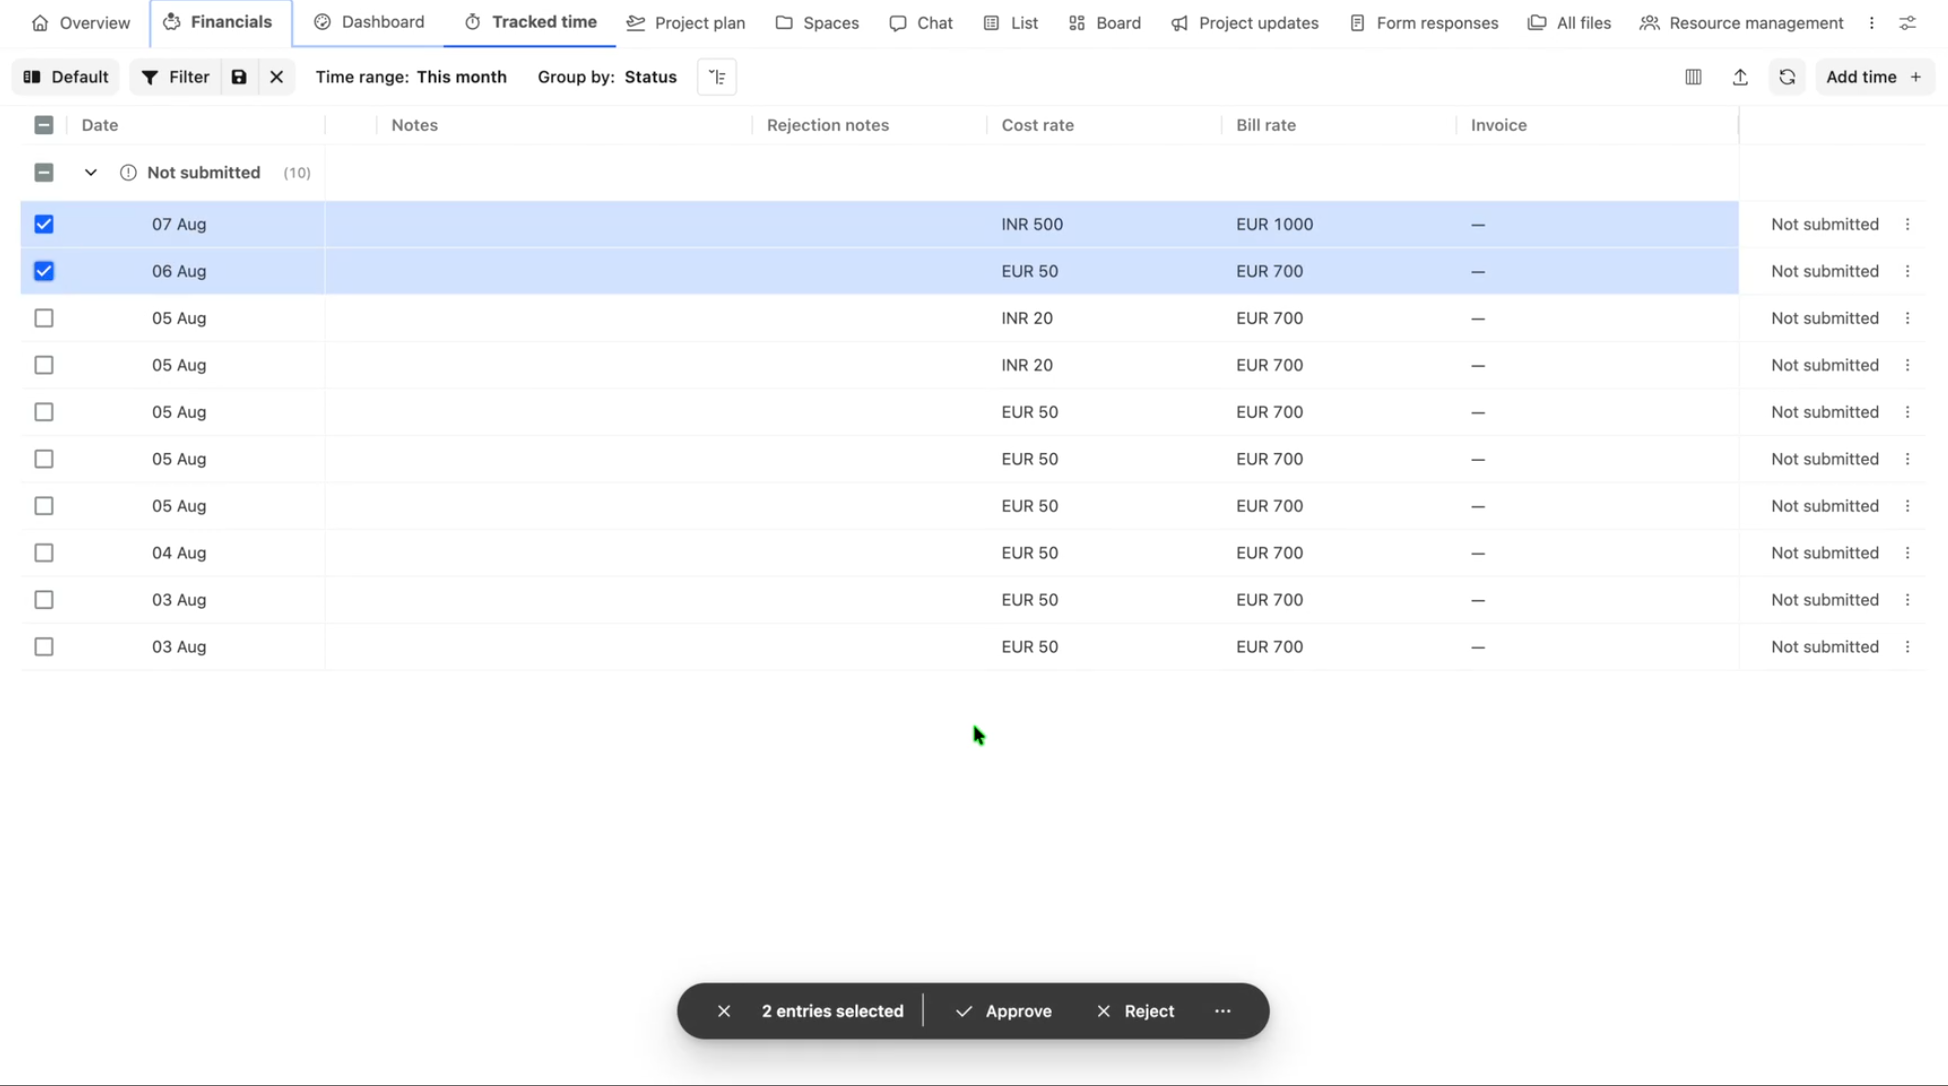Open the Board tab
The height and width of the screenshot is (1086, 1948).
[1105, 22]
